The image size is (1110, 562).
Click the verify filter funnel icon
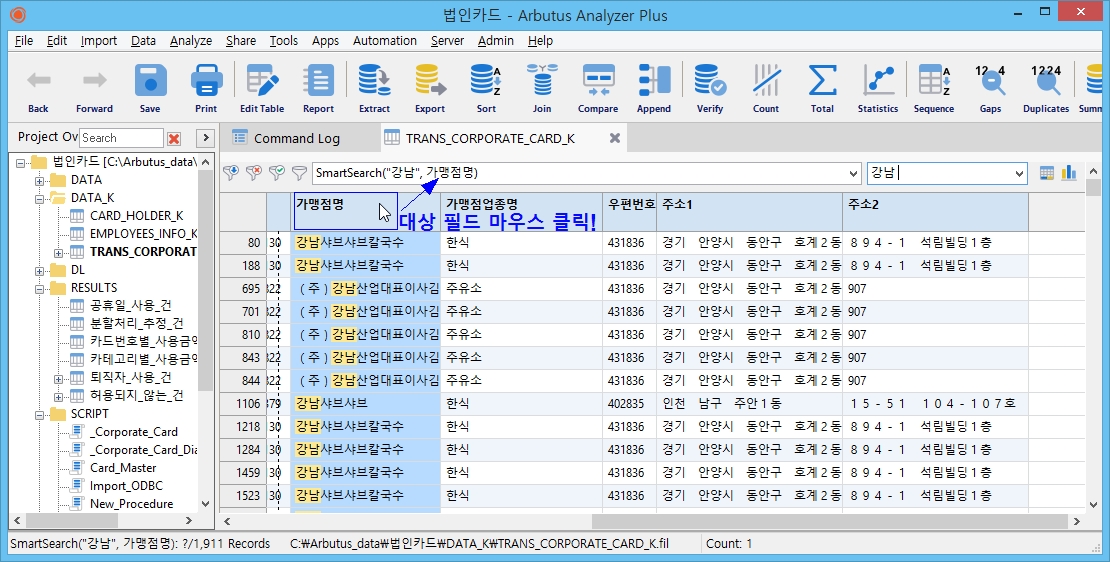point(277,173)
